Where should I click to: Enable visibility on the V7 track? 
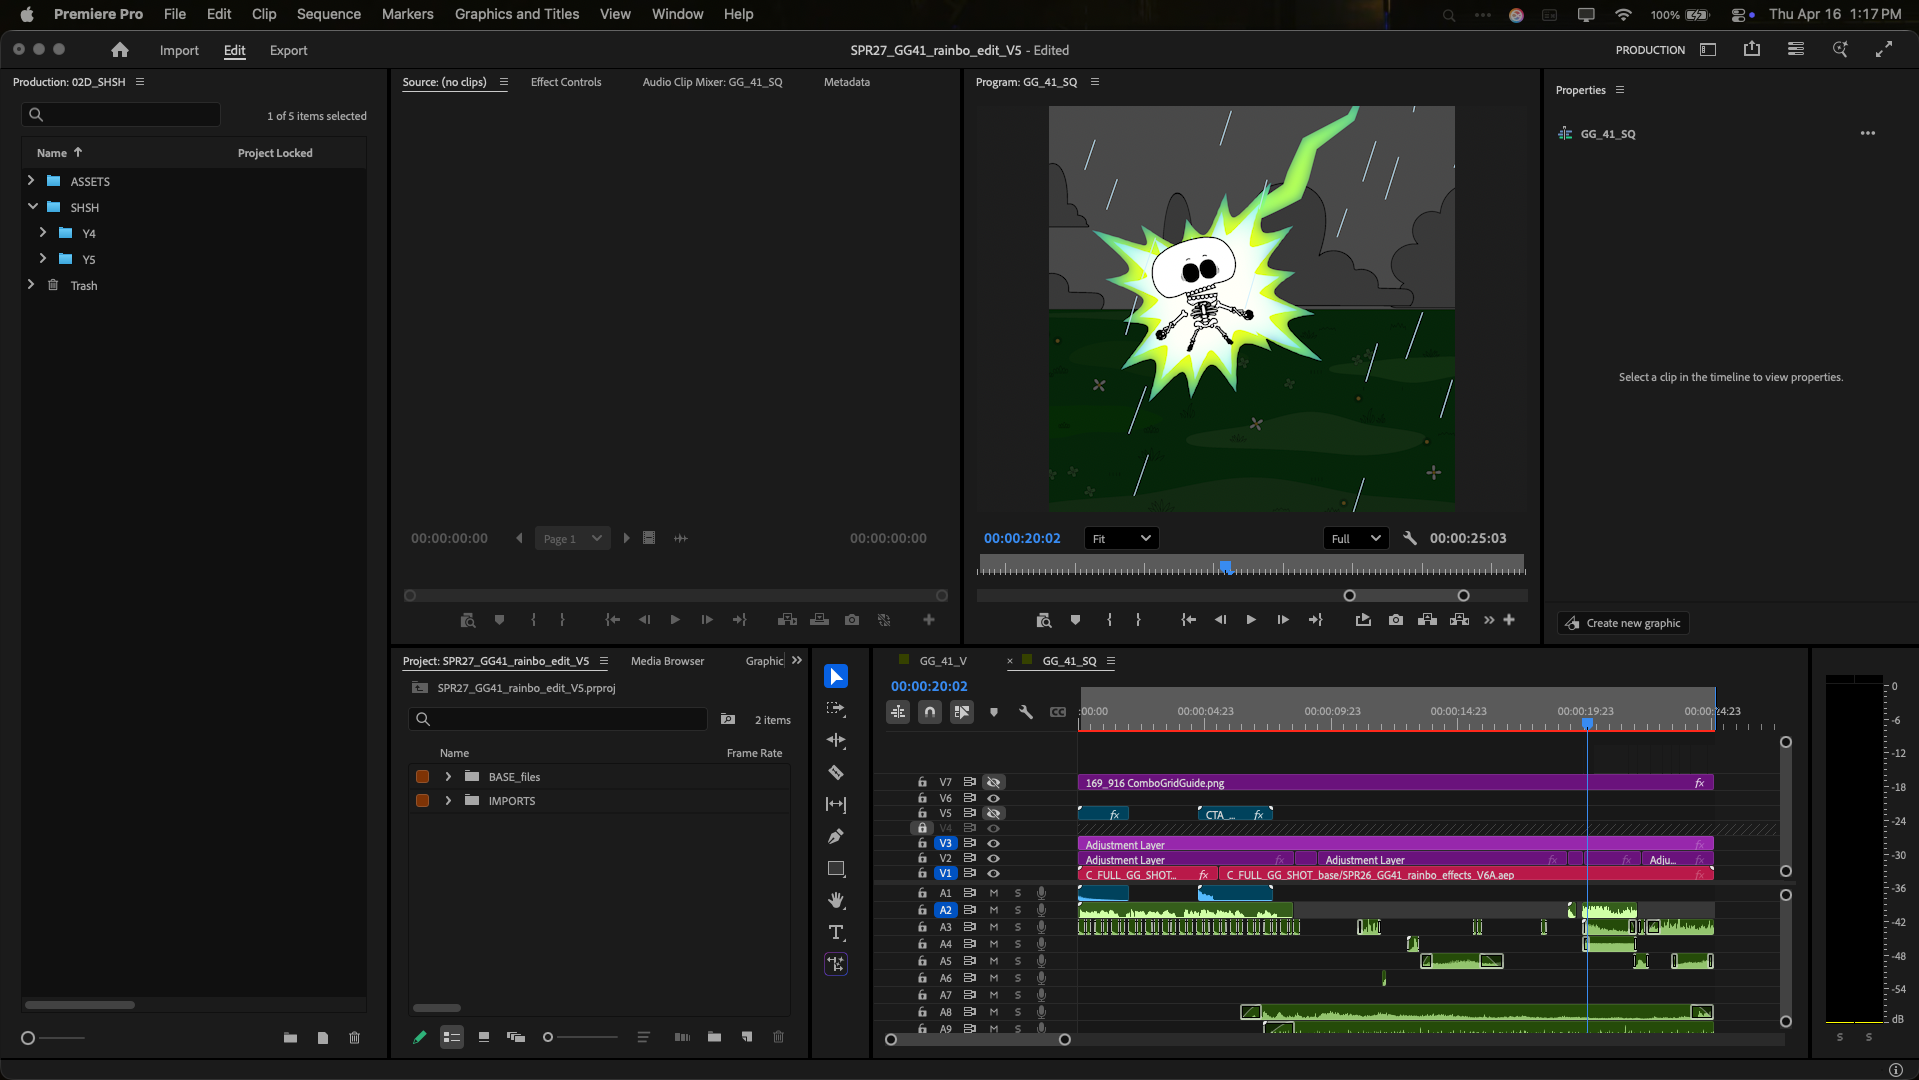point(993,782)
